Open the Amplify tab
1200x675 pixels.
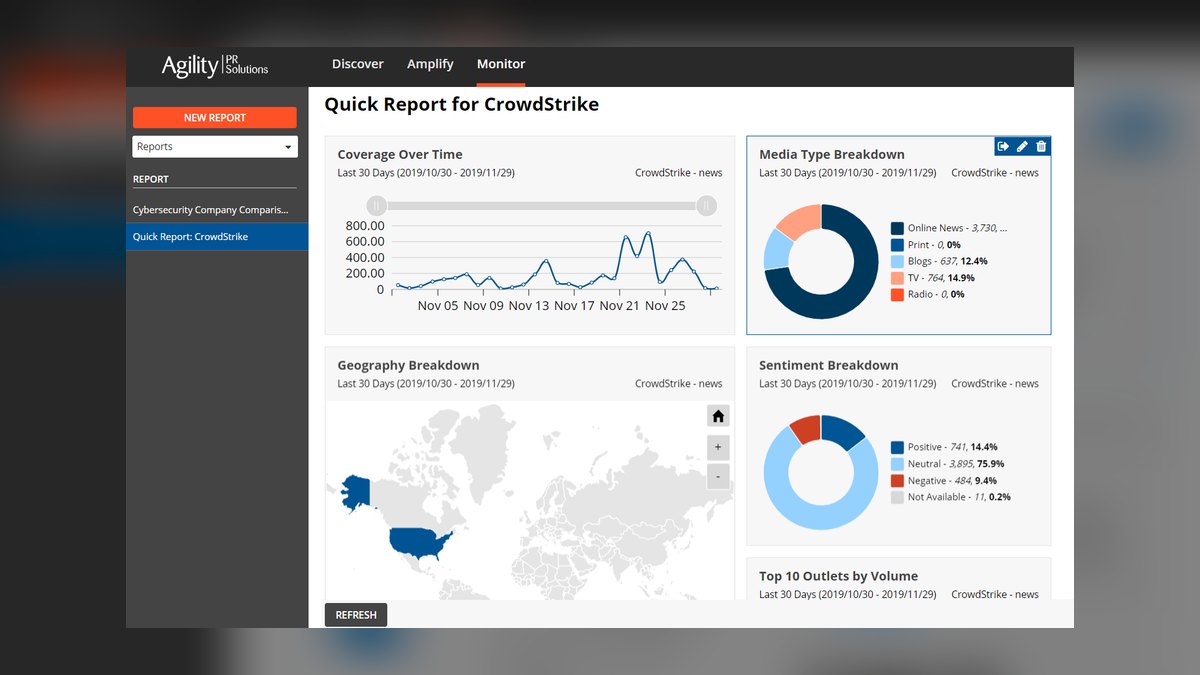430,64
